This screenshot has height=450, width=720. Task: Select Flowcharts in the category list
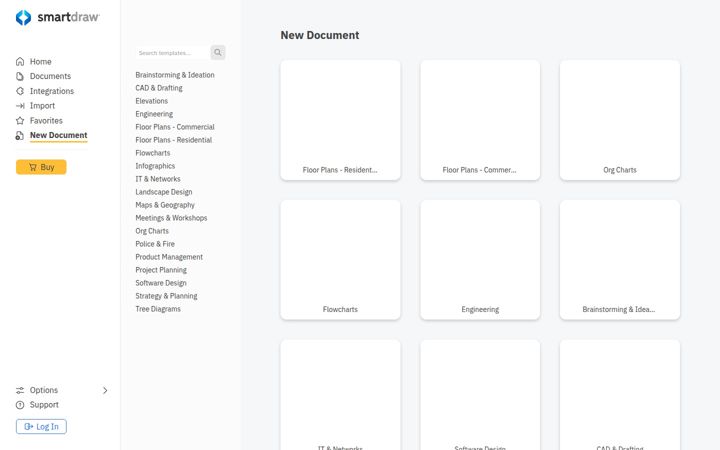(153, 153)
